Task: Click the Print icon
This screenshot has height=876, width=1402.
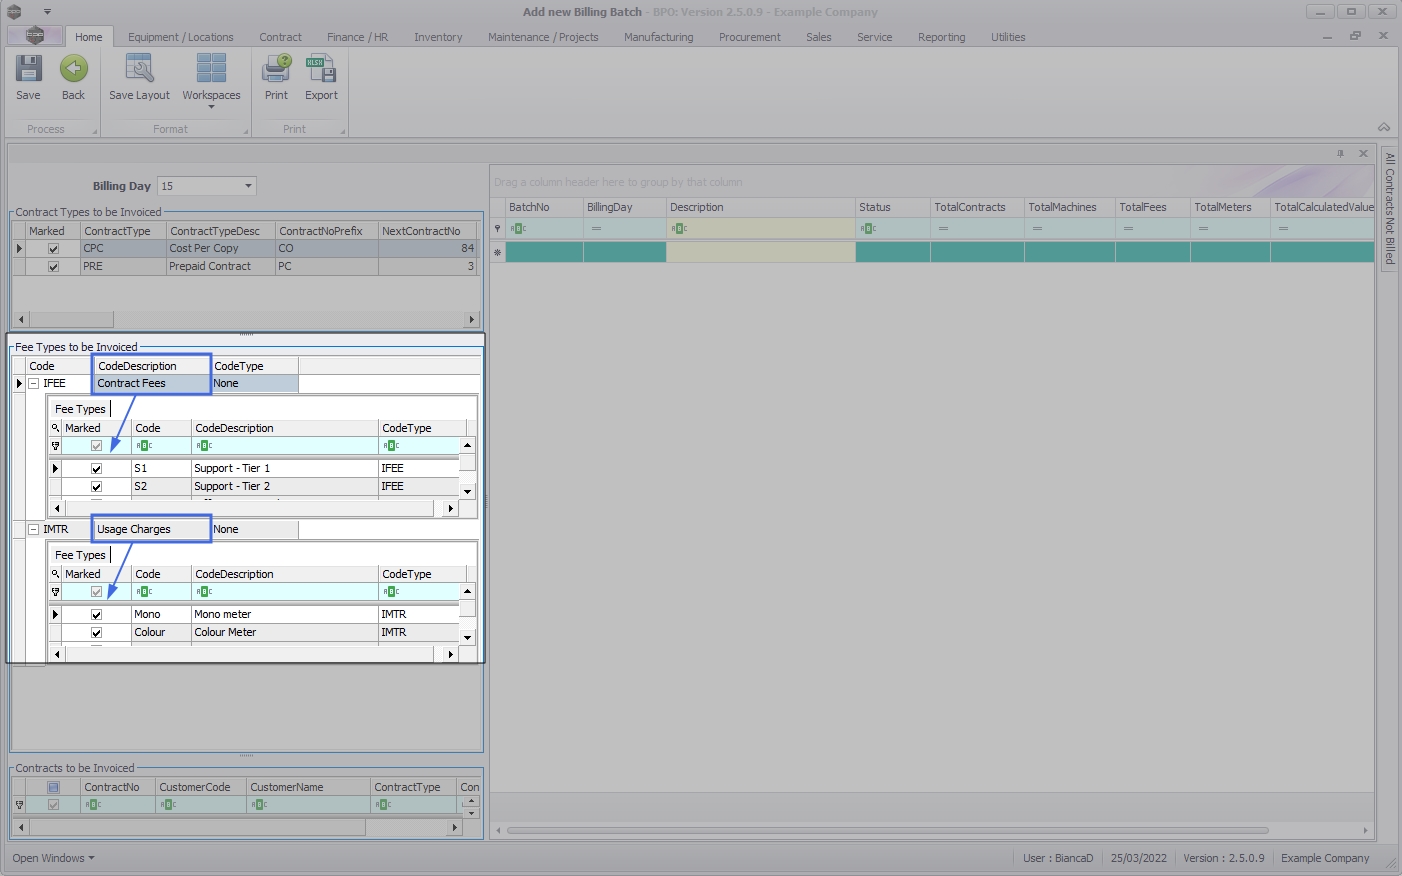Action: pyautogui.click(x=276, y=70)
